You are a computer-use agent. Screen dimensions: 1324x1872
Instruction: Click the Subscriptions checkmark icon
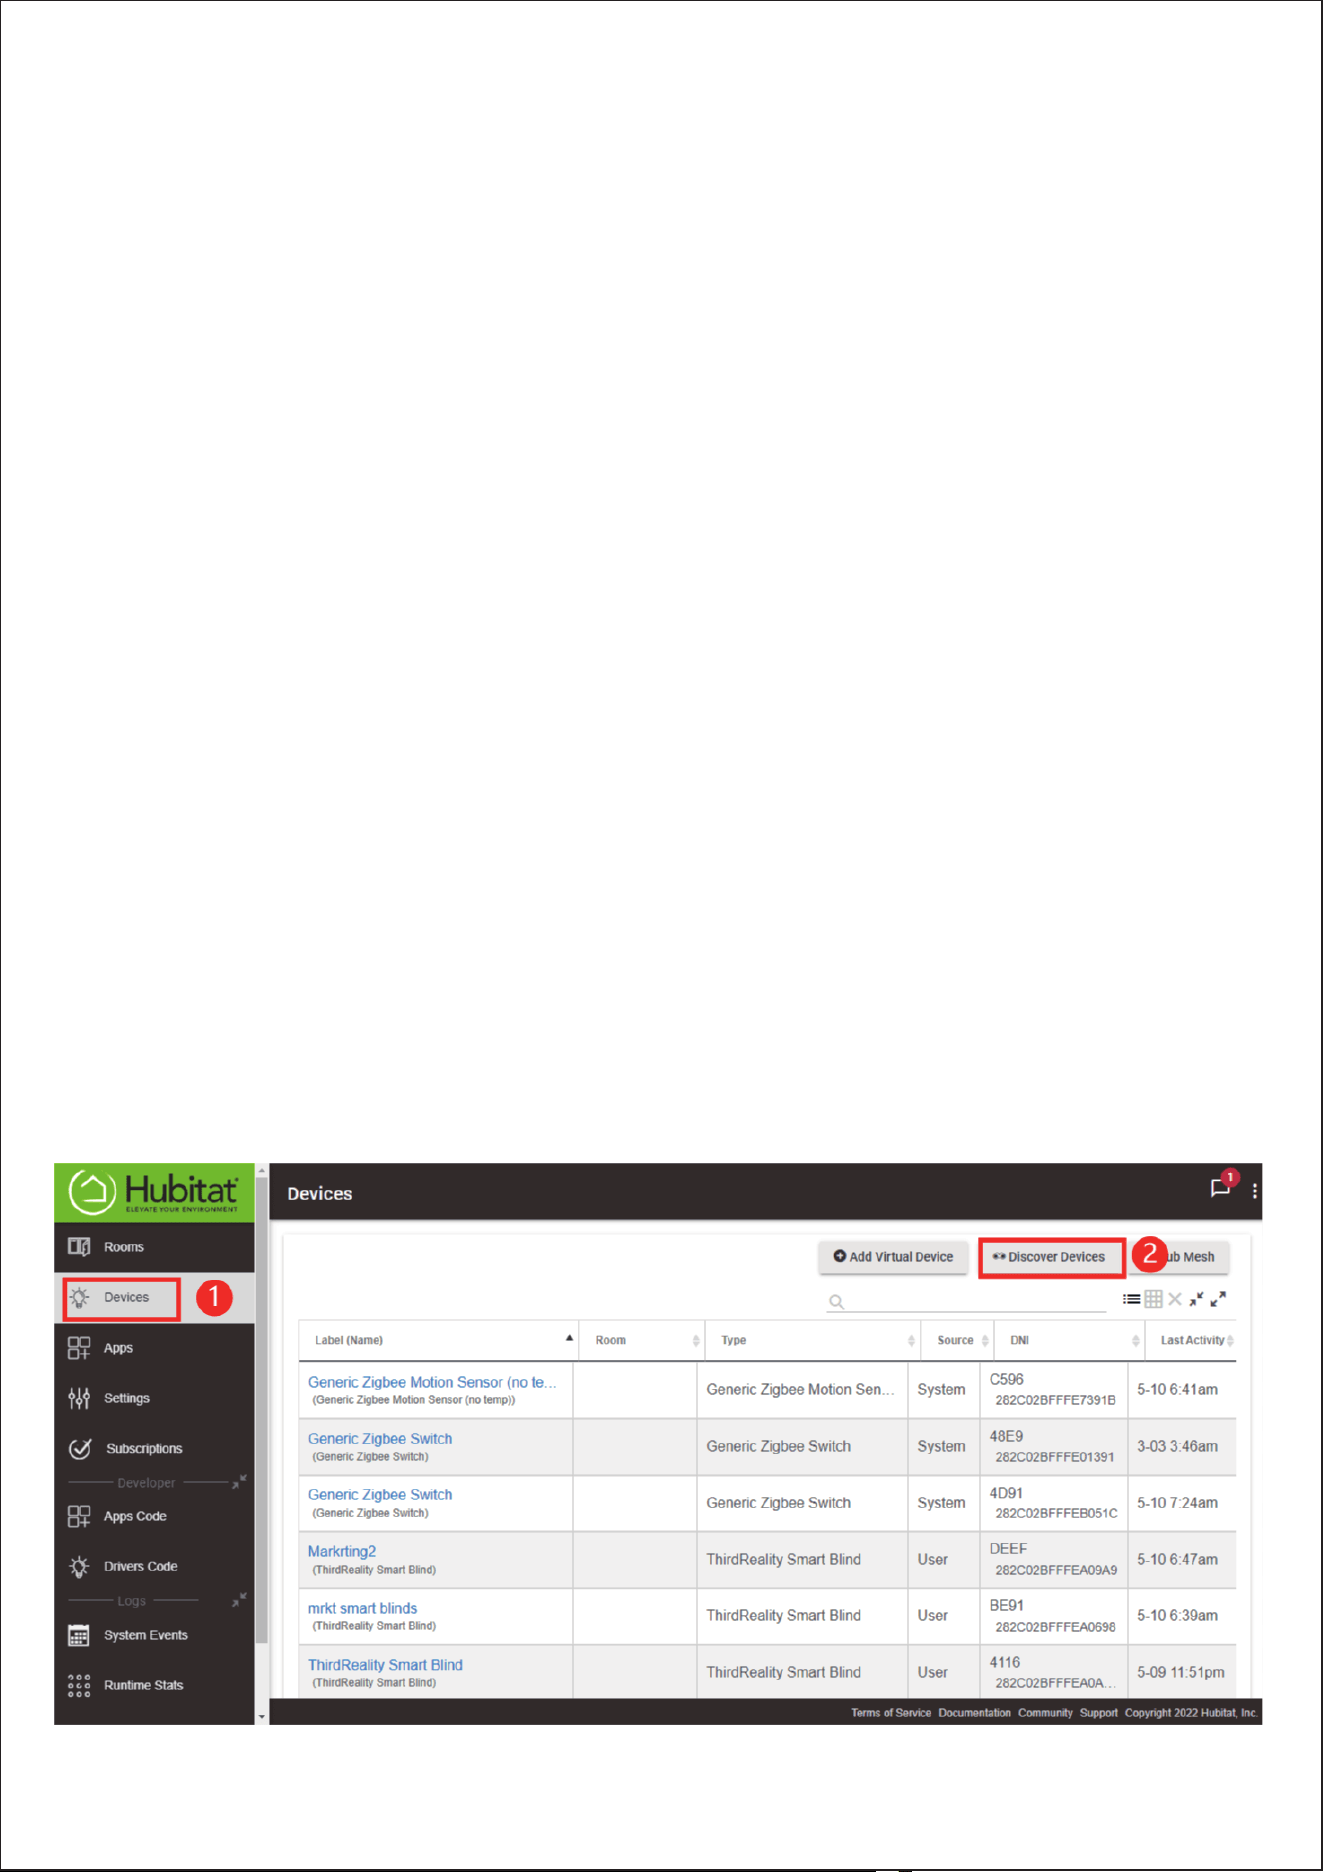click(80, 1448)
